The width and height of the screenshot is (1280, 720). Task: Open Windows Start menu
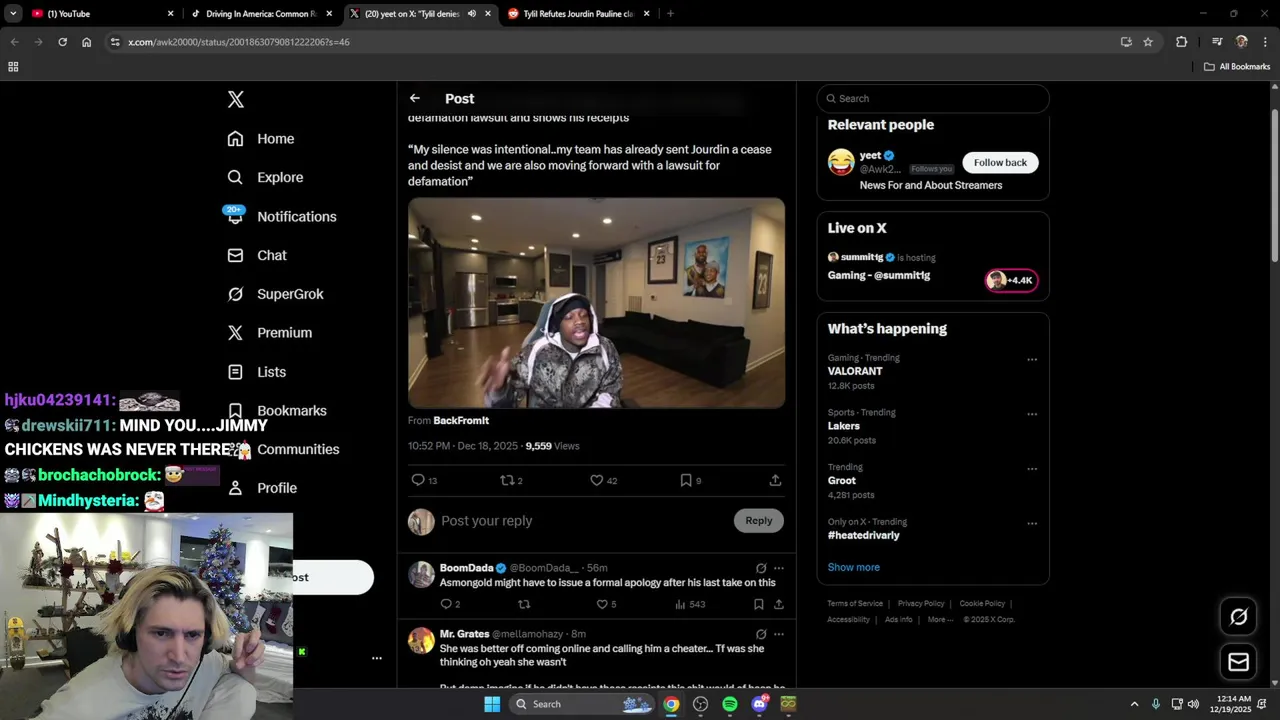(x=492, y=704)
